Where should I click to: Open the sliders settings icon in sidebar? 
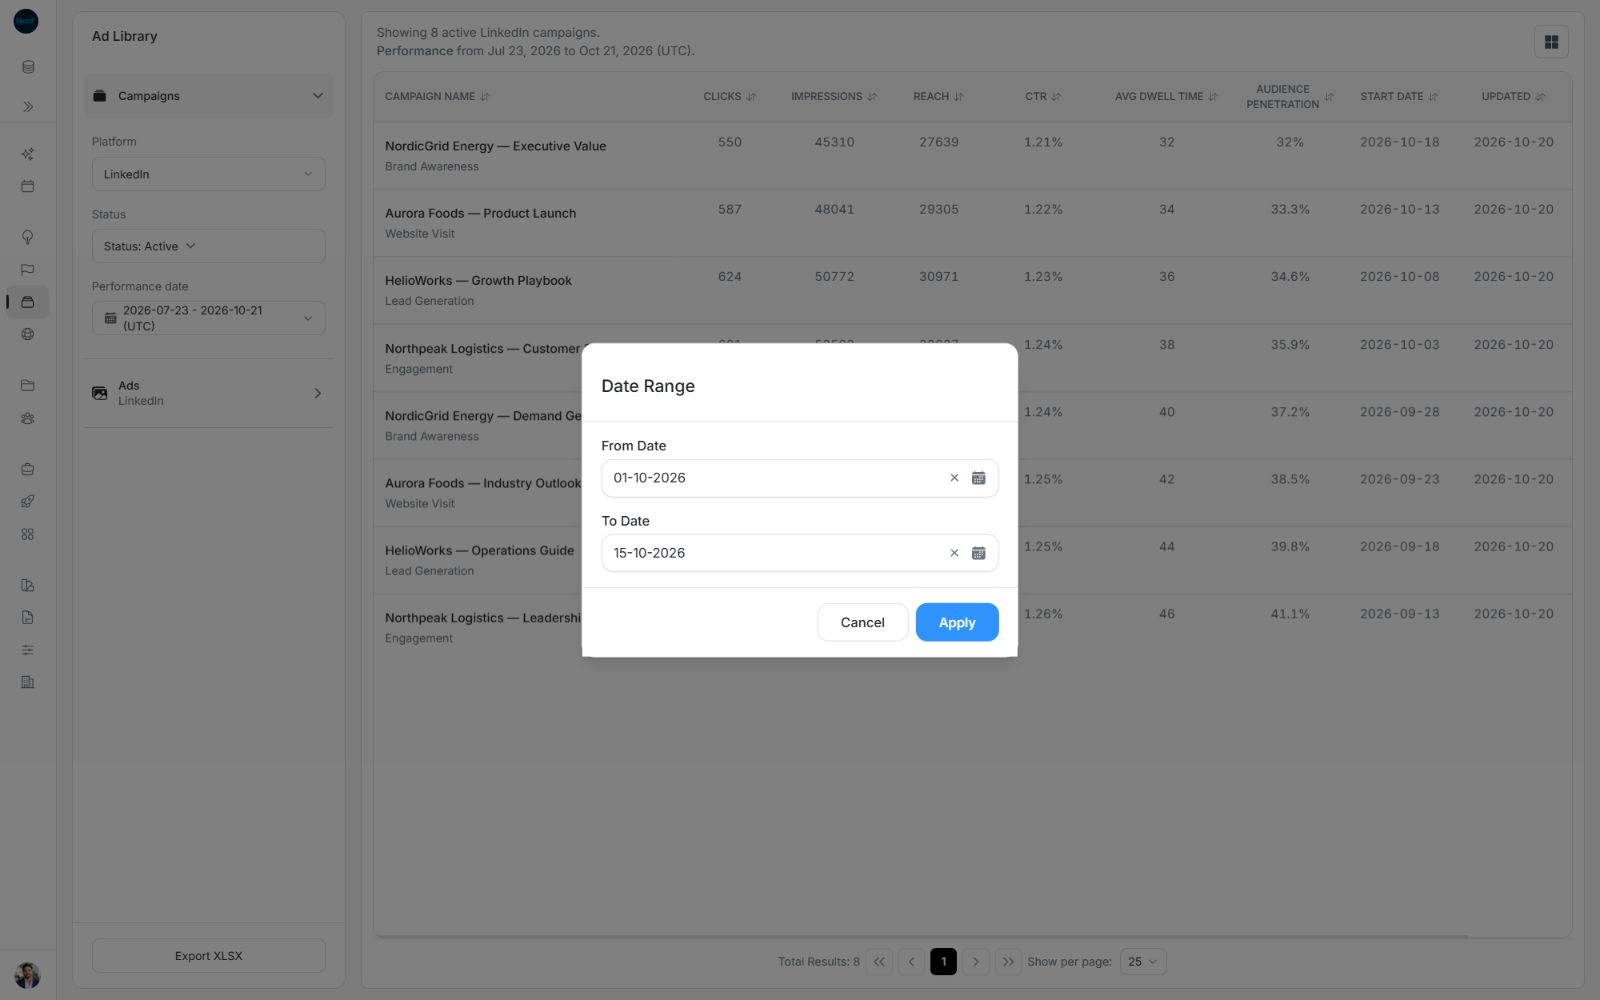click(x=28, y=650)
